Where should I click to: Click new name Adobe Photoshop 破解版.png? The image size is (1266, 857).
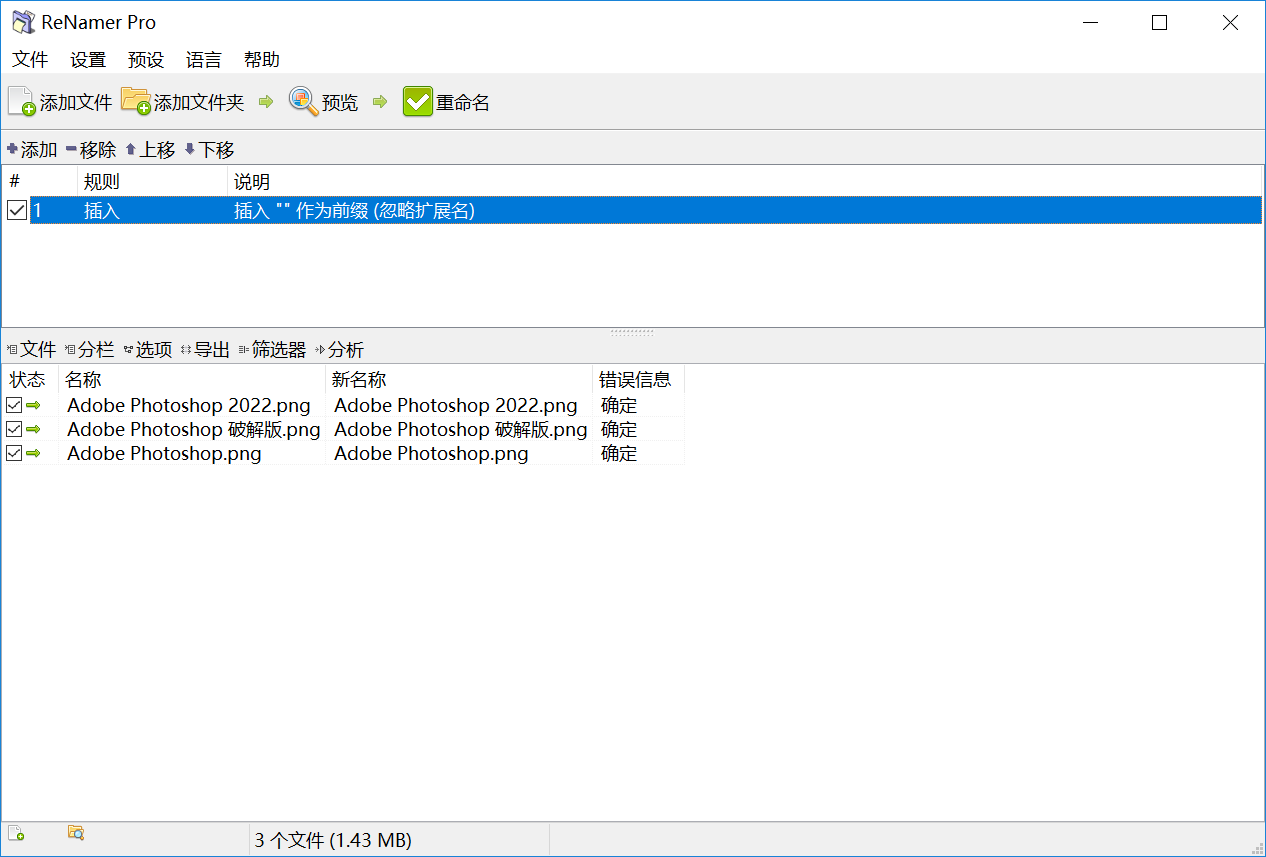[x=461, y=429]
